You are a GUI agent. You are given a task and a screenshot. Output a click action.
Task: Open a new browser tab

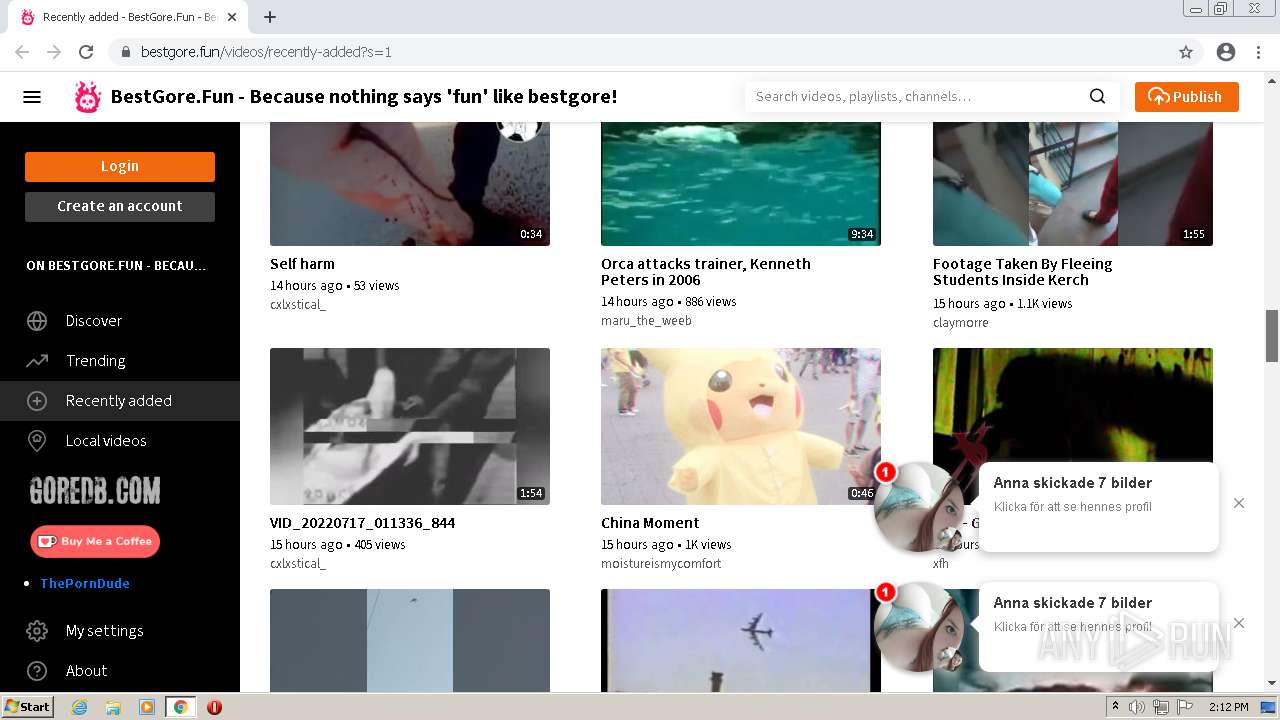270,17
